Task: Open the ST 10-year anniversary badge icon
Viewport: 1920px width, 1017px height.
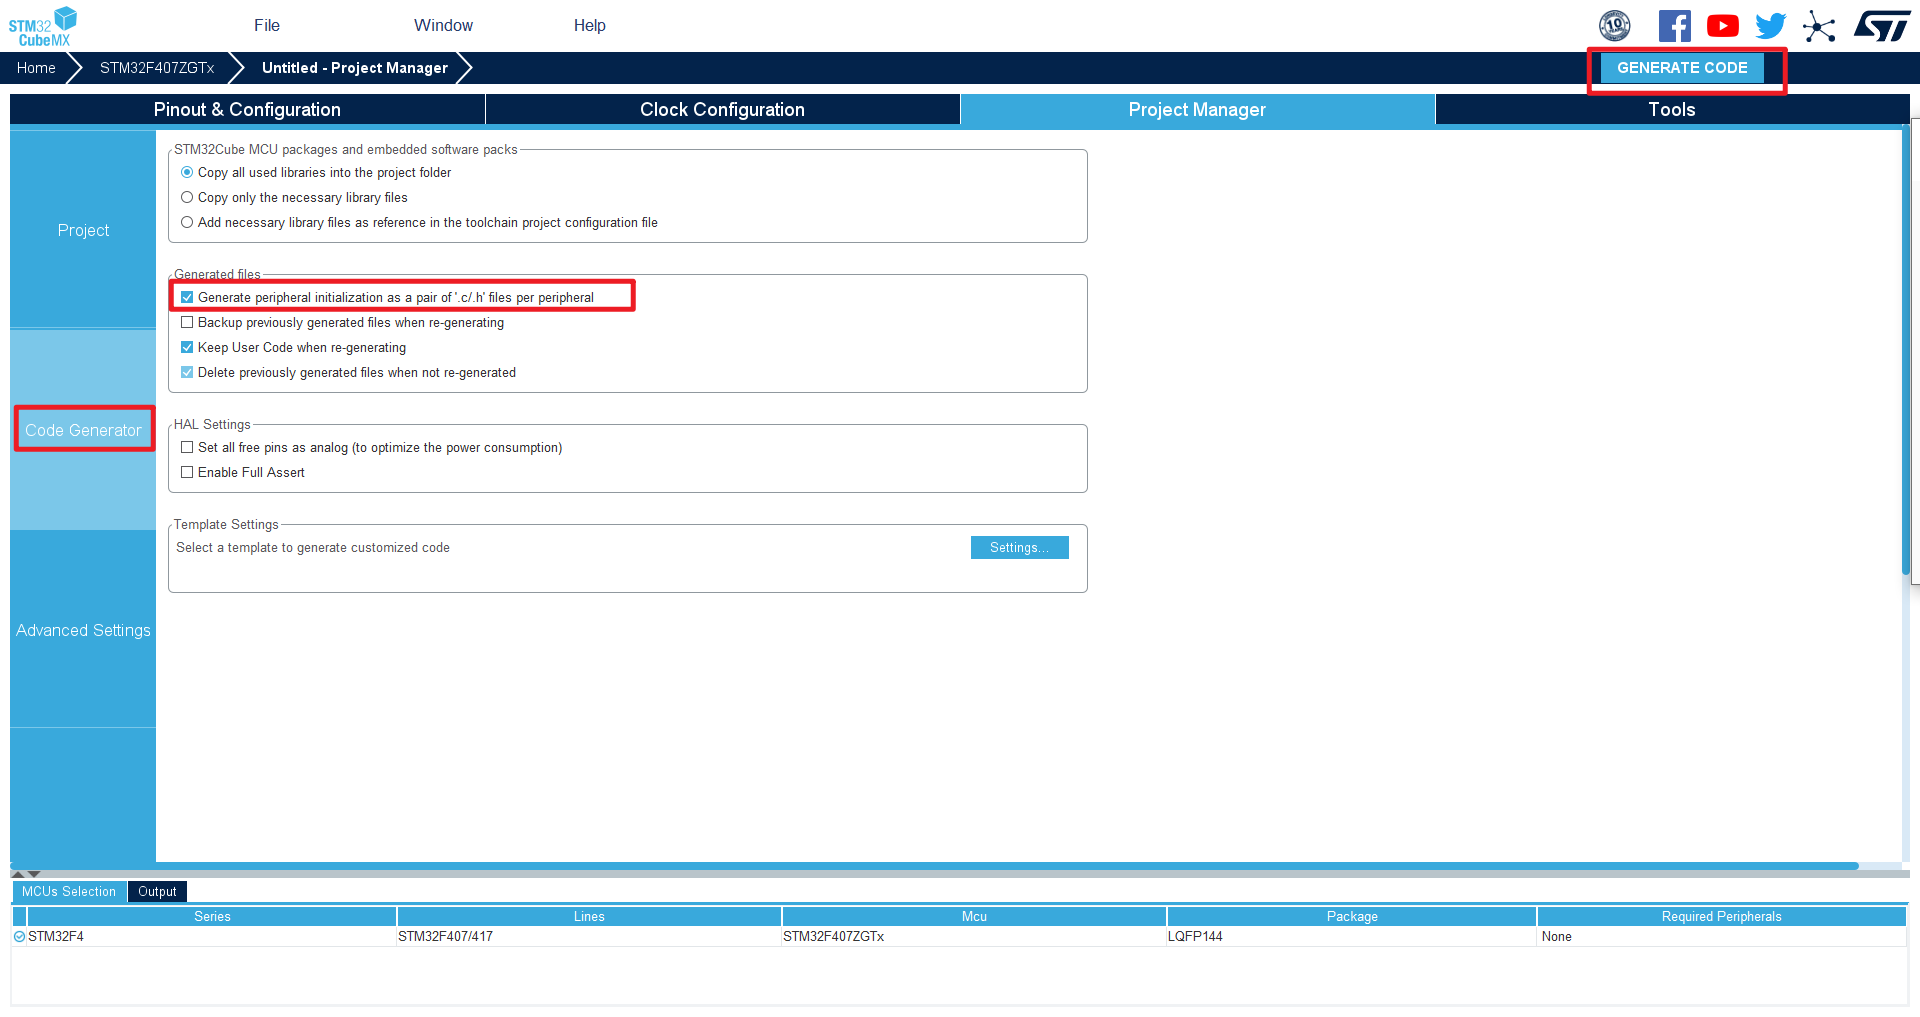Action: point(1615,26)
